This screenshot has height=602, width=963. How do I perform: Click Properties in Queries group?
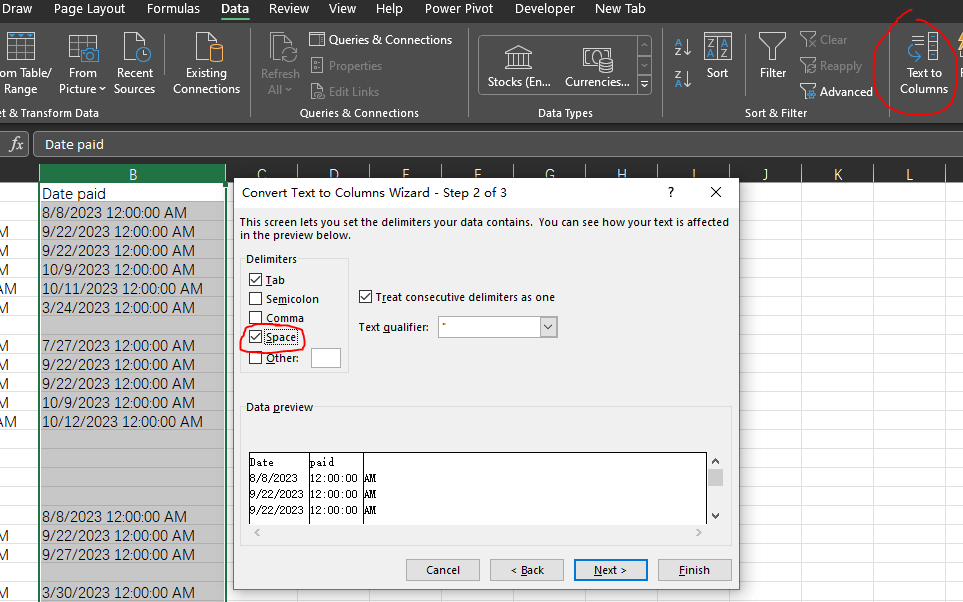coord(347,66)
